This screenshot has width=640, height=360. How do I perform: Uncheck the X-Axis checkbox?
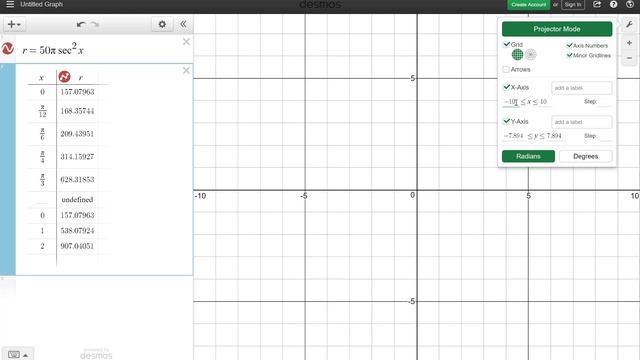click(507, 87)
